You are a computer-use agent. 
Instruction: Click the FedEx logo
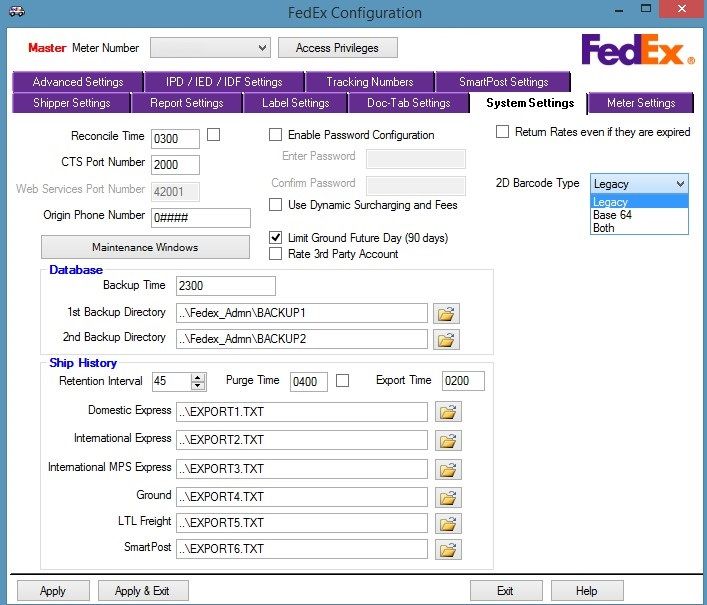click(x=638, y=50)
